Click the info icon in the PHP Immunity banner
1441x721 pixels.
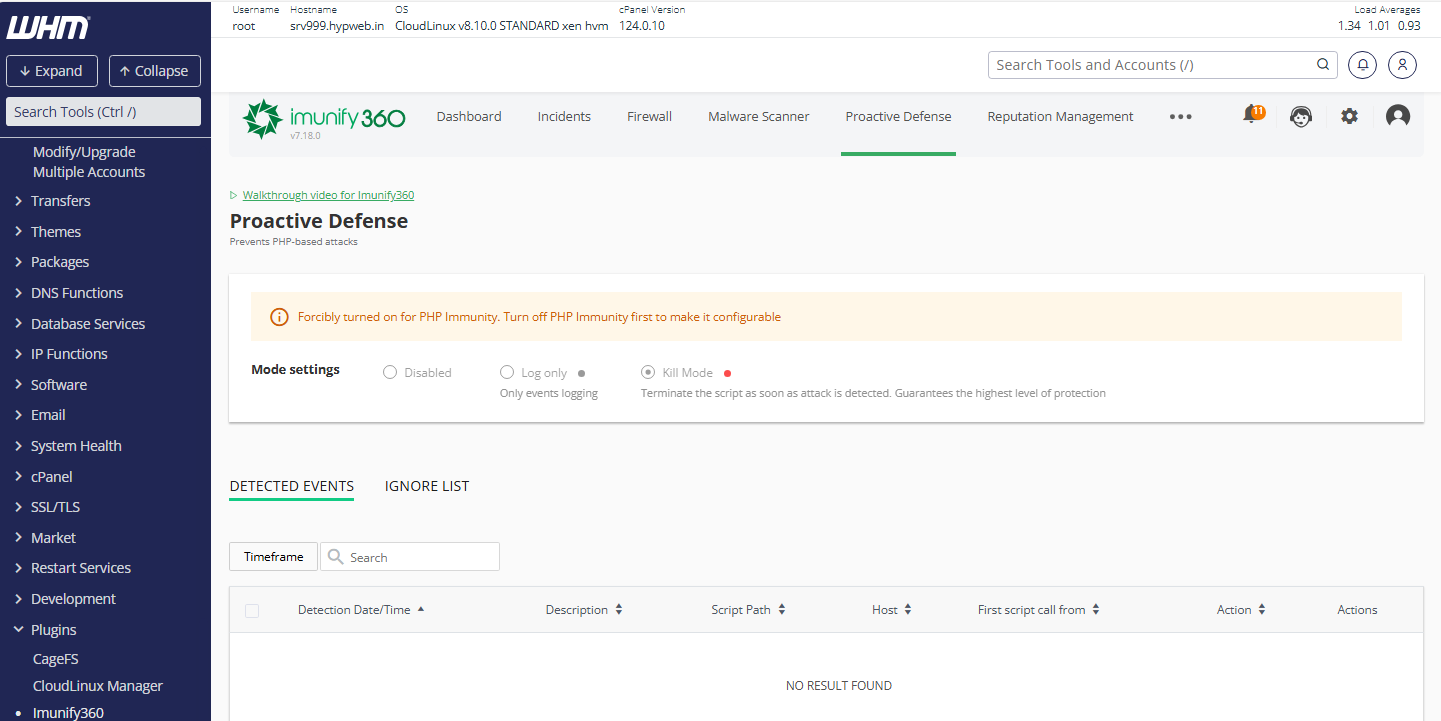[x=279, y=316]
